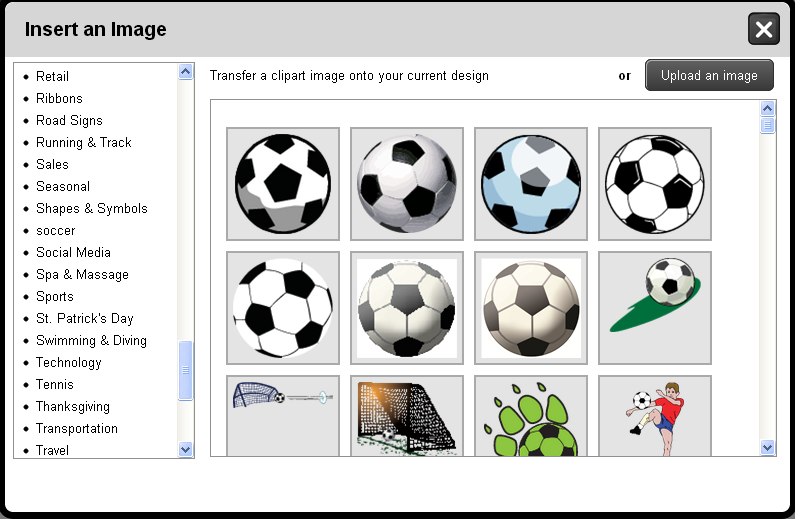The width and height of the screenshot is (795, 519).
Task: Browse the Shapes & Symbols category
Action: 92,208
